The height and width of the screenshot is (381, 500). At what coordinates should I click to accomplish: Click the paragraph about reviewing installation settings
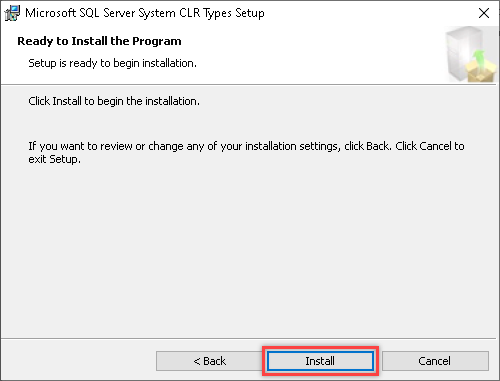coord(246,152)
